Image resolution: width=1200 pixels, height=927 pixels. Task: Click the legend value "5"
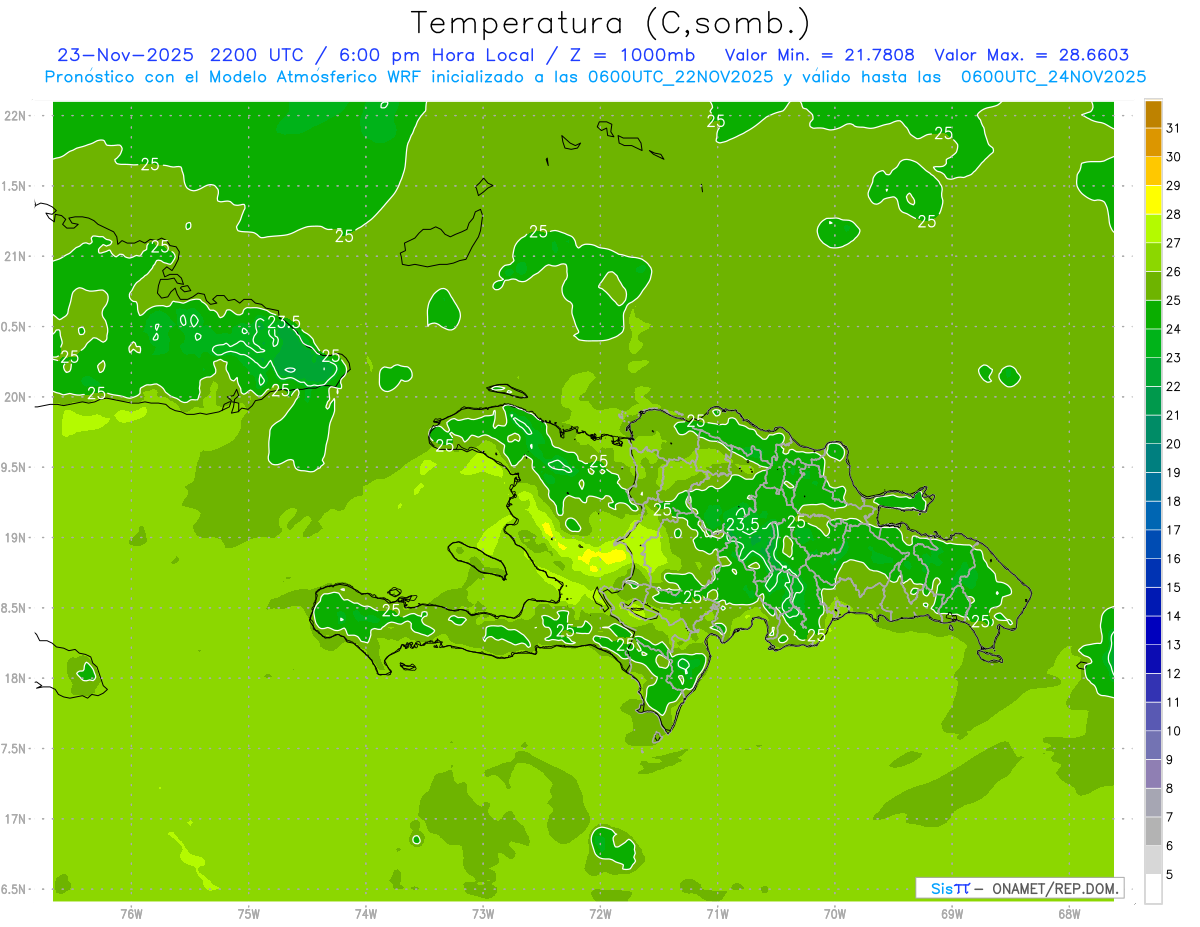pos(1170,875)
